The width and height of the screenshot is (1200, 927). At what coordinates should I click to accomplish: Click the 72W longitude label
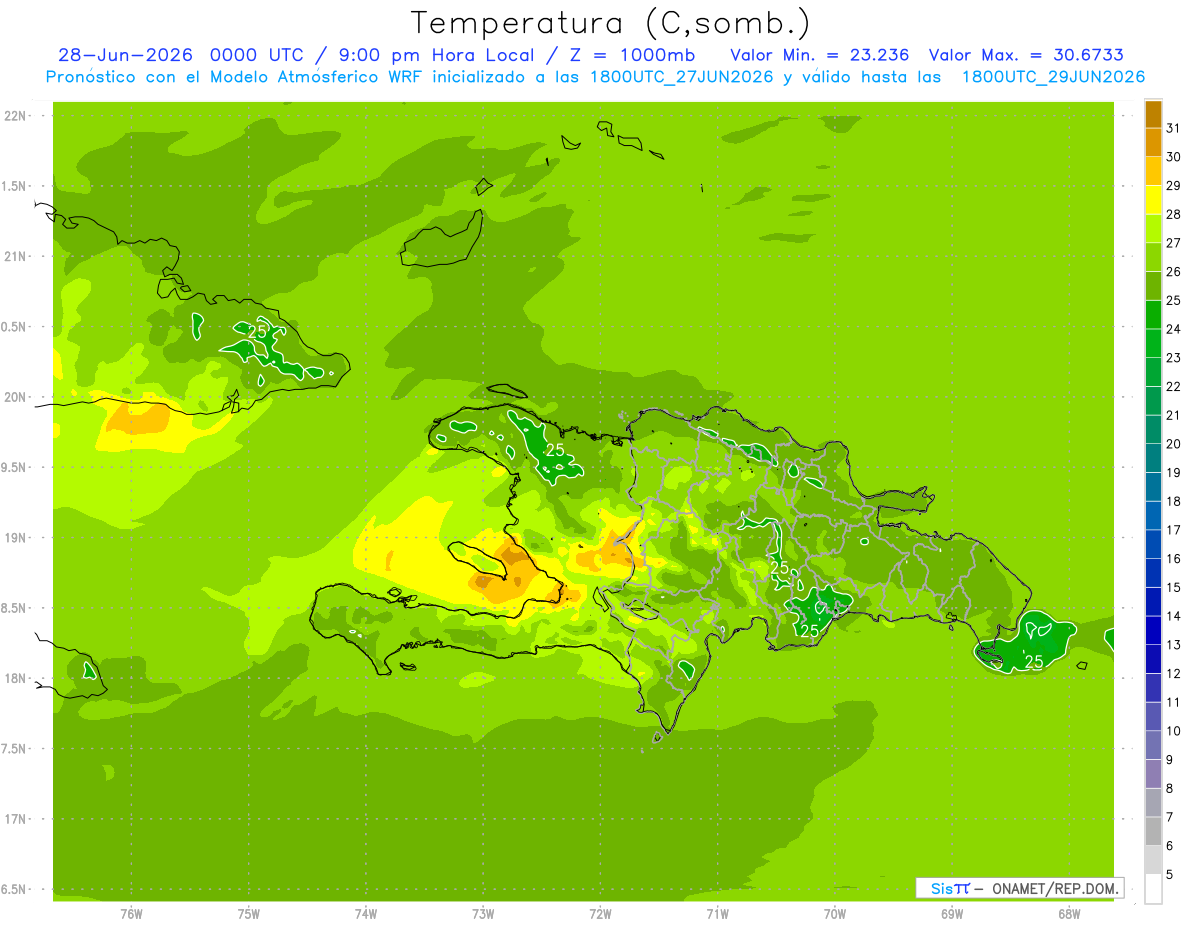point(600,913)
